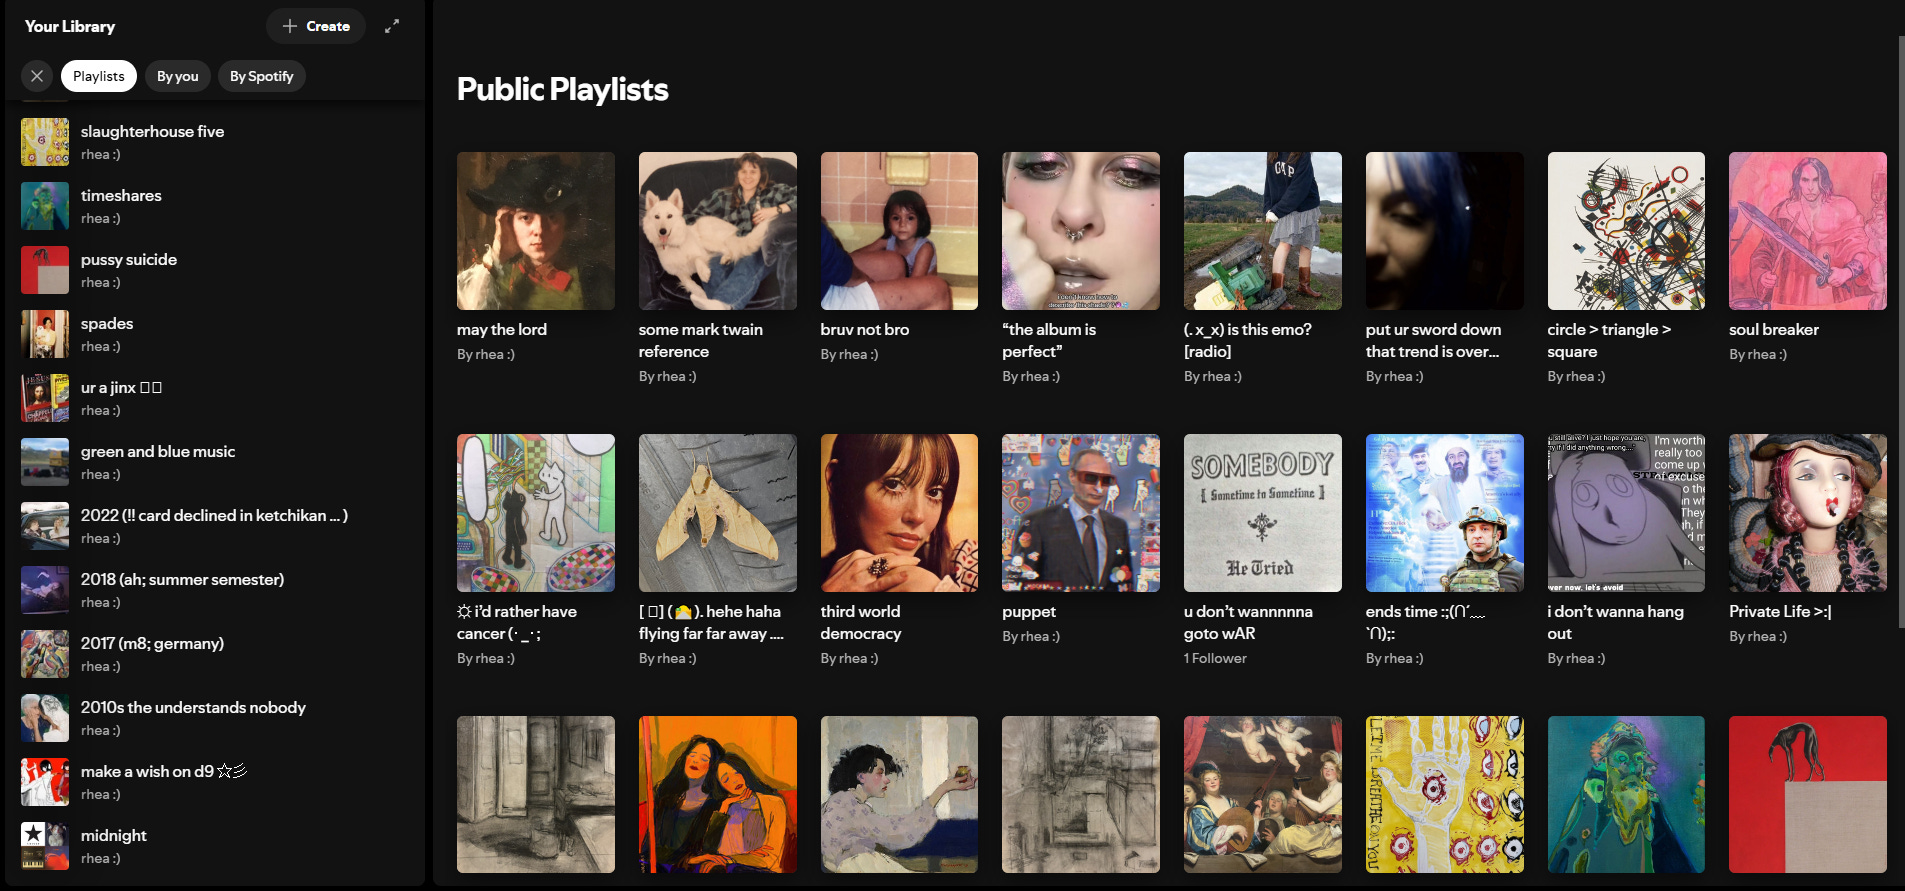Open i don't wanna hang out cover
The image size is (1905, 891).
(1626, 513)
